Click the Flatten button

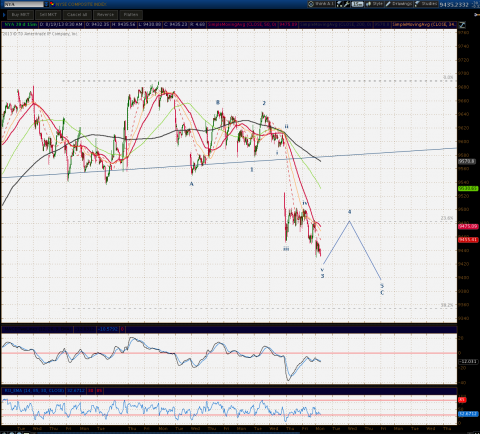(131, 15)
